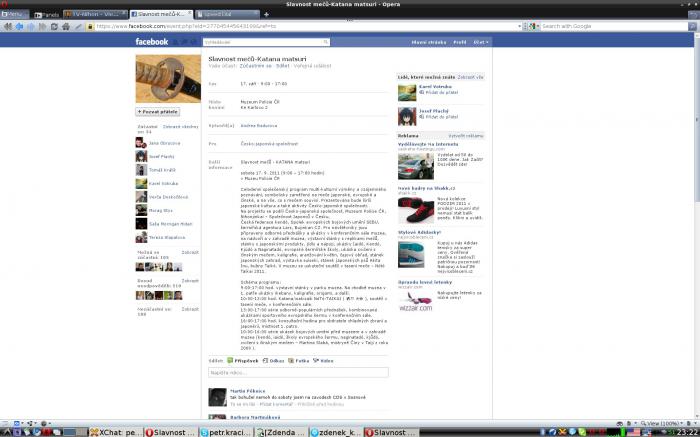Open zdenek_k... taskbar window
Image resolution: width=700 pixels, height=437 pixels.
pyautogui.click(x=335, y=432)
